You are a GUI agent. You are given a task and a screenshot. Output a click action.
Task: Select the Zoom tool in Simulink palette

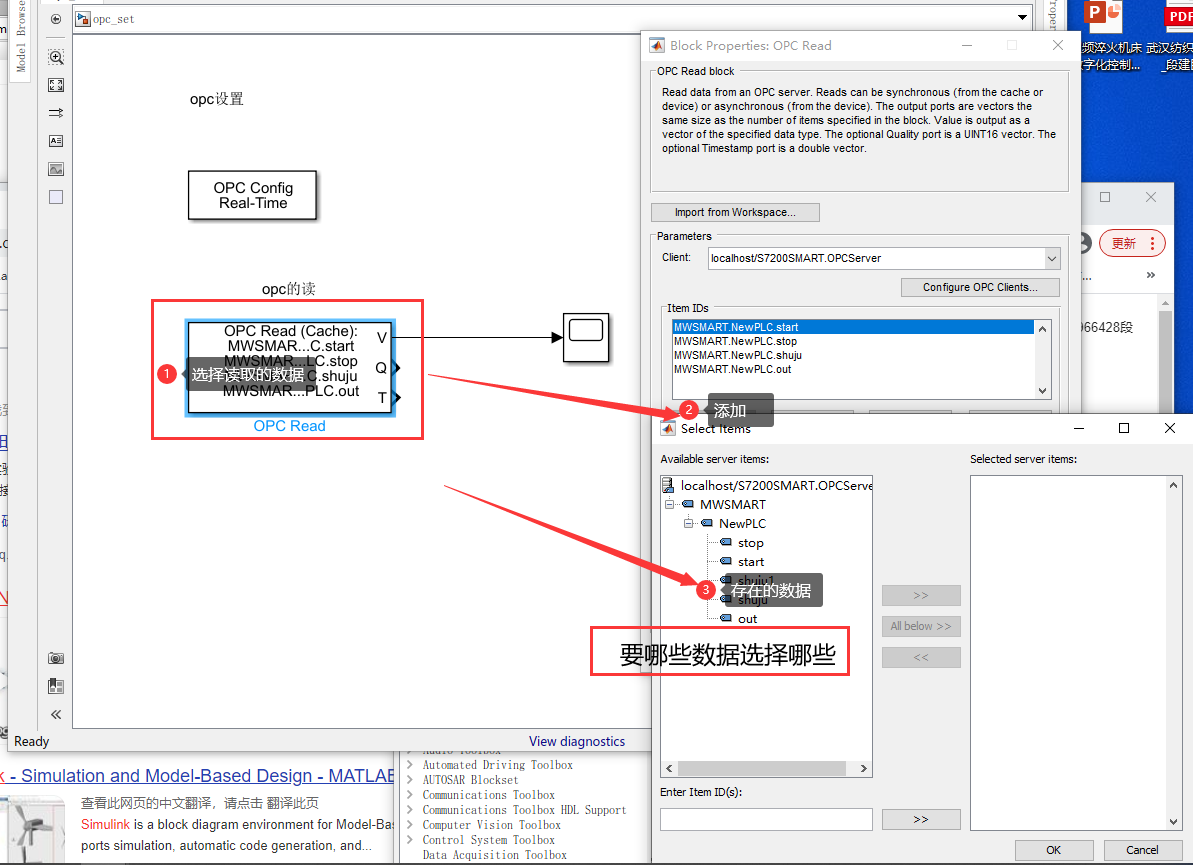55,57
